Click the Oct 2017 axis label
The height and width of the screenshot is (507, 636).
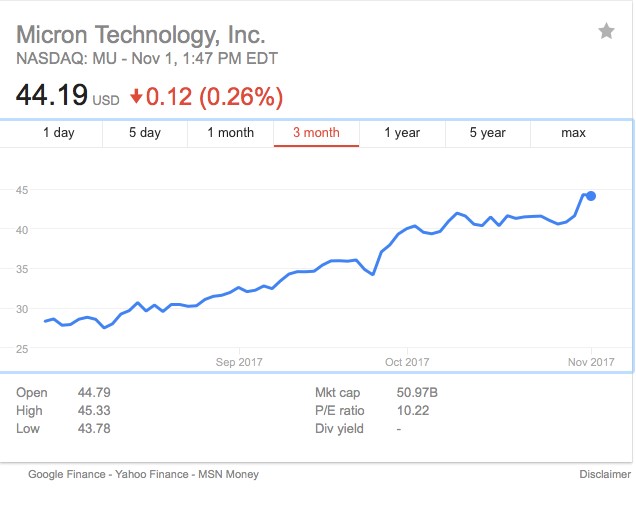(x=407, y=362)
